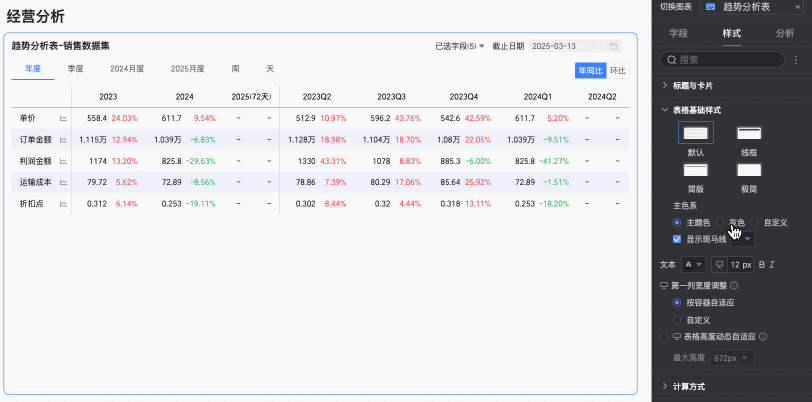Open the 趋势分析表 chart type dropdown
The image size is (812, 402).
(x=752, y=7)
